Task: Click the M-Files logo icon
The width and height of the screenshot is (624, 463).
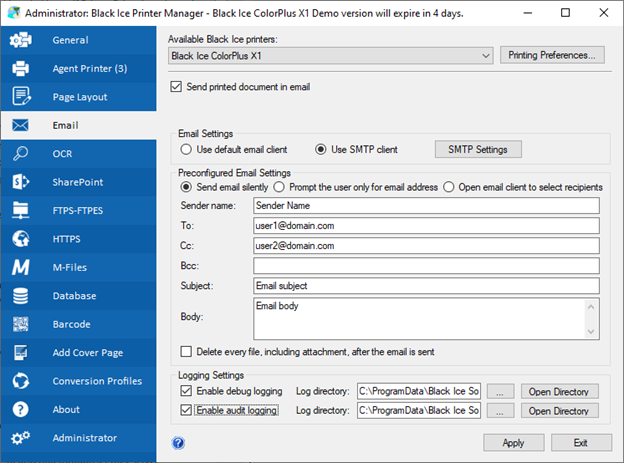Action: pos(20,267)
